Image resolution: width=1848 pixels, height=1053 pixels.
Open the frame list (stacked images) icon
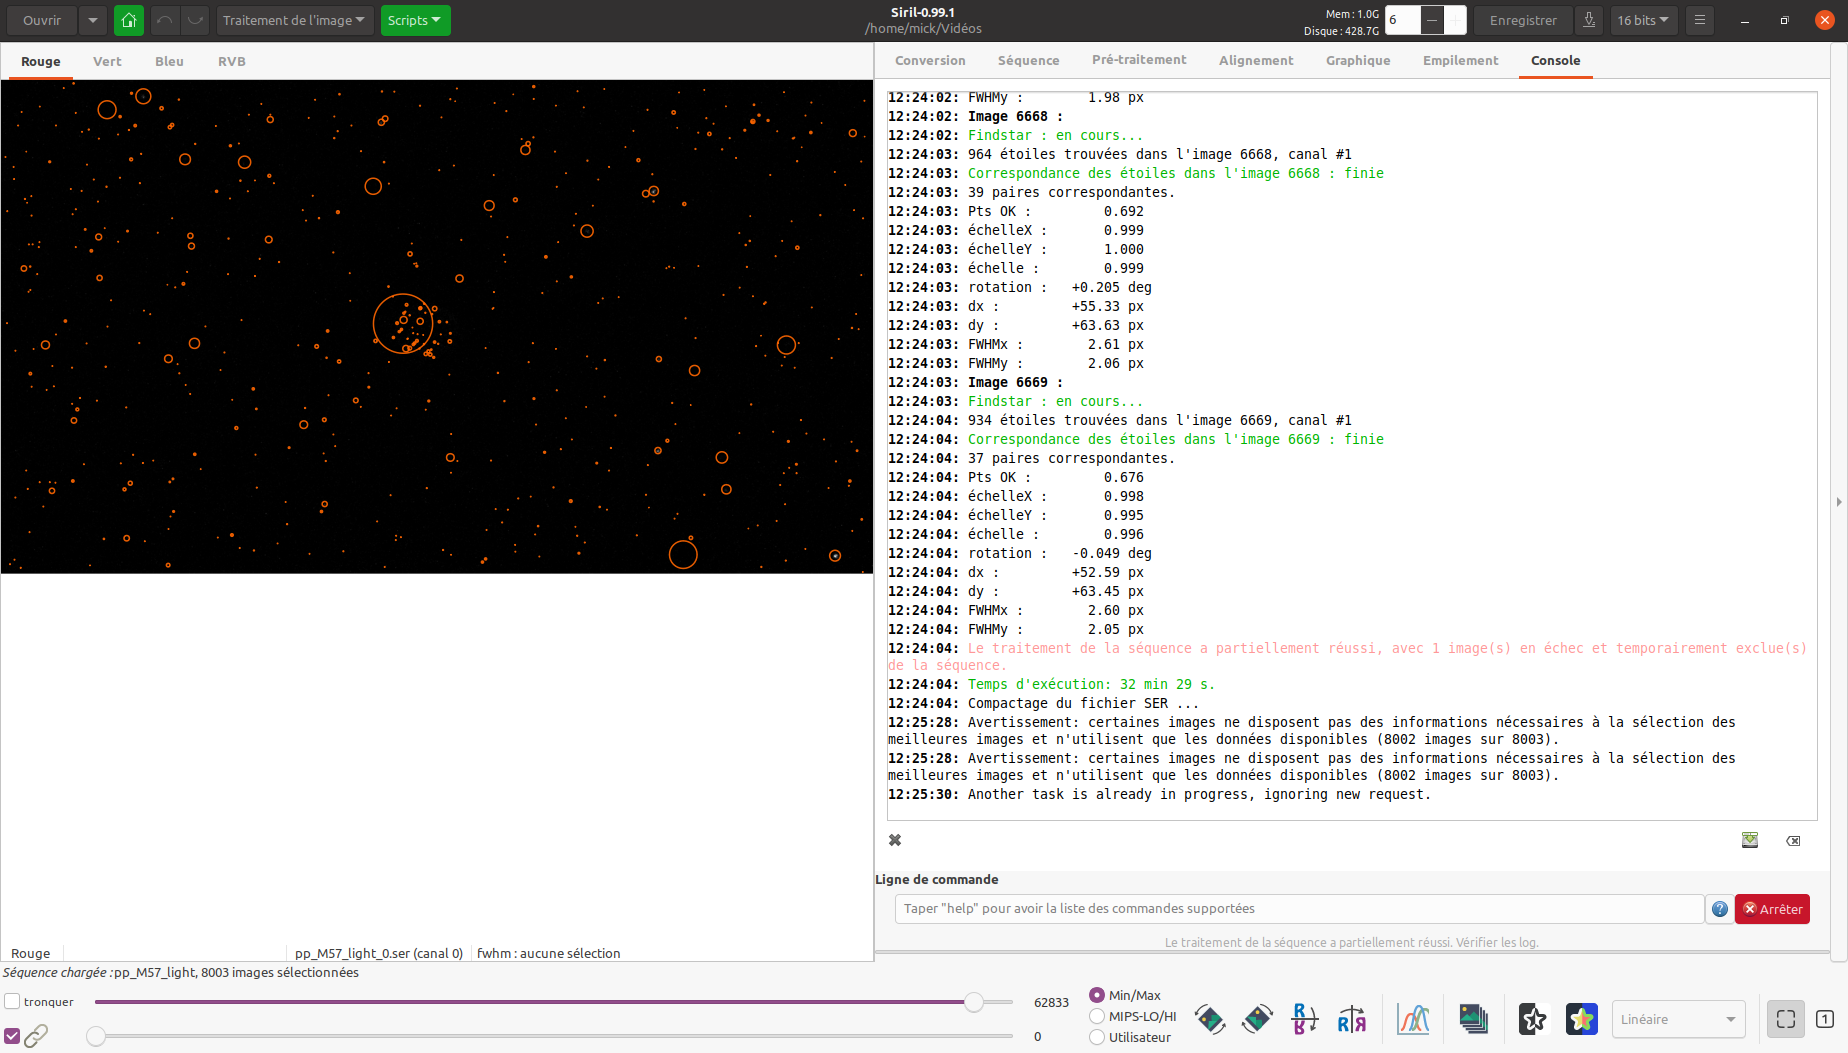[1473, 1019]
